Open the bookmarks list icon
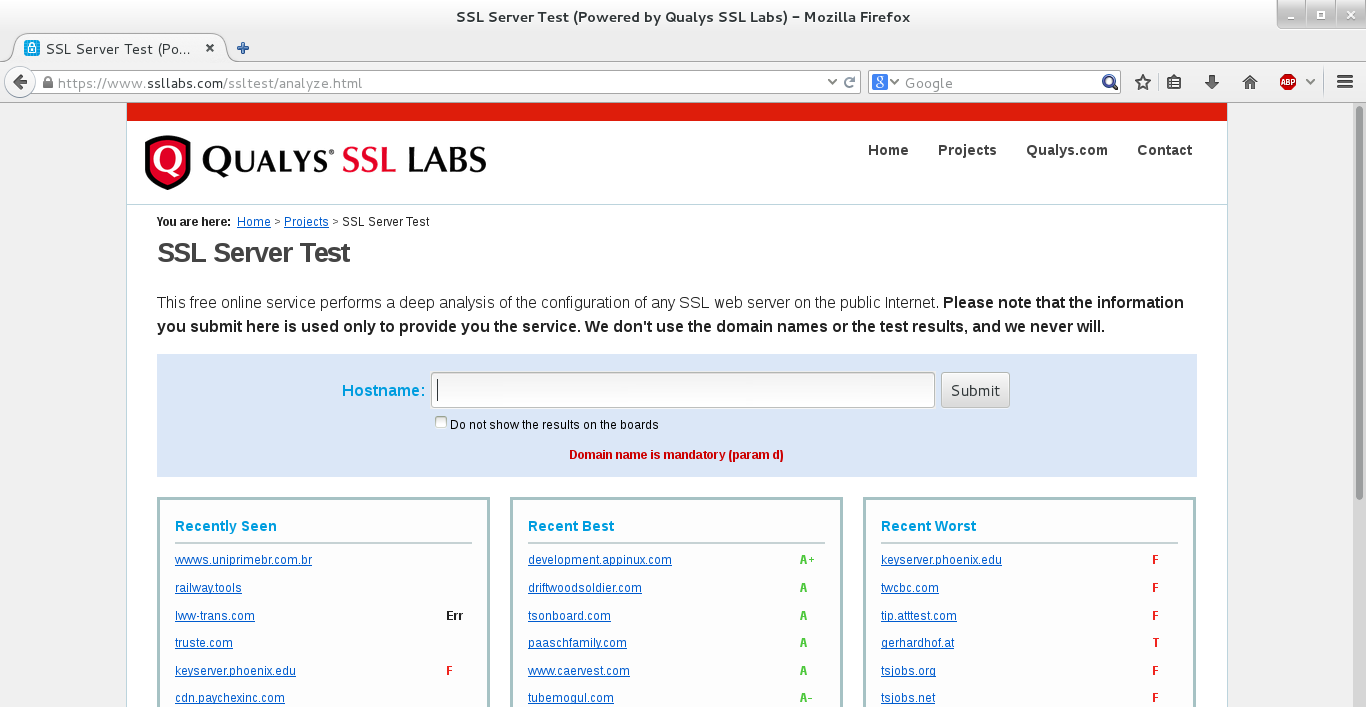The width and height of the screenshot is (1366, 707). click(x=1175, y=83)
